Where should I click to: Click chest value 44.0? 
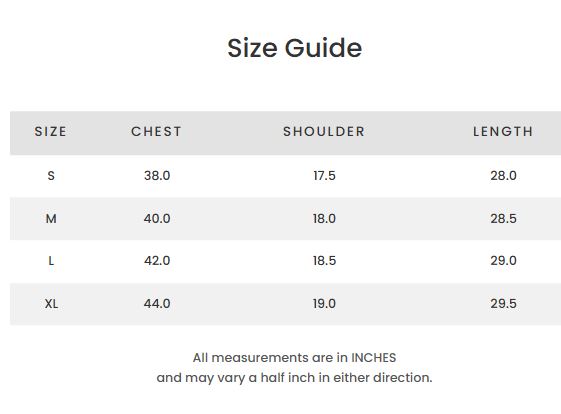(157, 304)
